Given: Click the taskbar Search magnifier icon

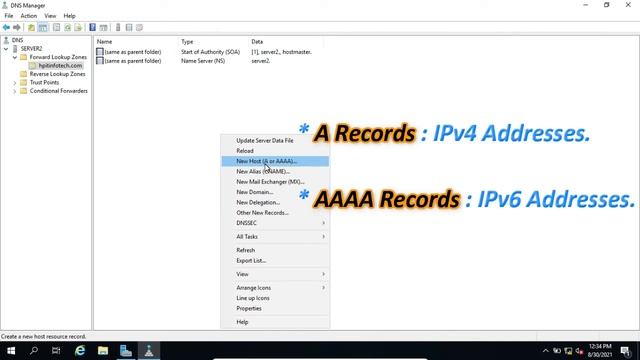Looking at the screenshot, I should [34, 351].
